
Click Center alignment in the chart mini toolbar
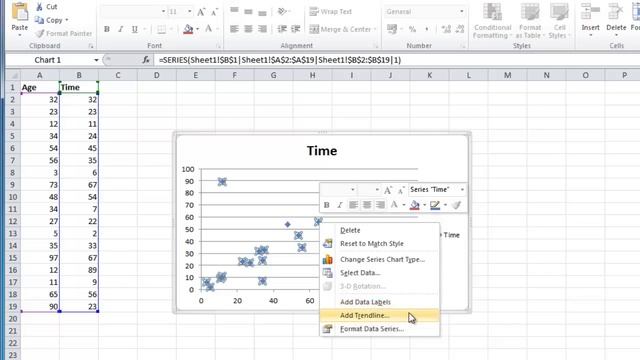click(367, 205)
